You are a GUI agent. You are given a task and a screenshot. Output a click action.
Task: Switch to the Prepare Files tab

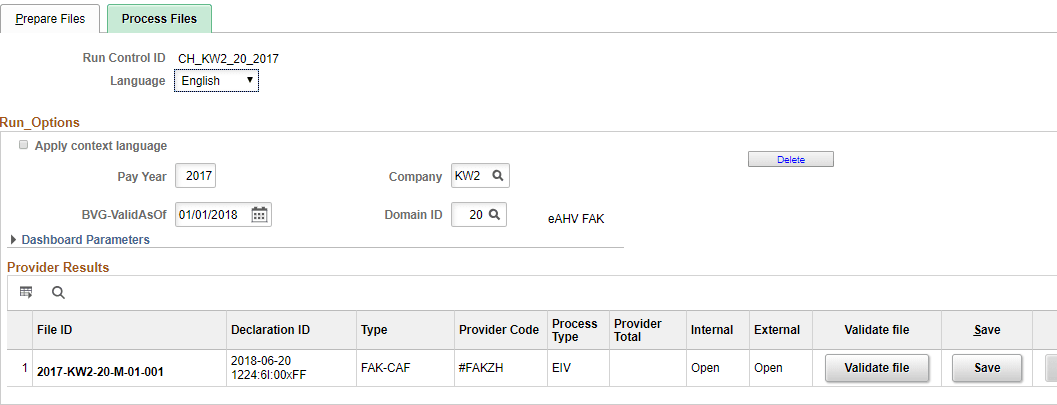point(50,19)
